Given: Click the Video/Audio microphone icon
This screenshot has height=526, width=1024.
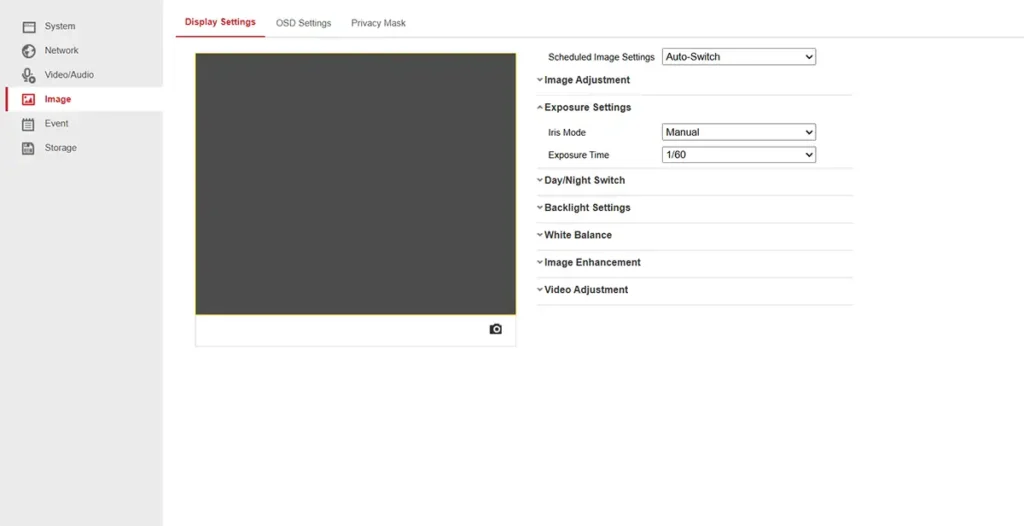Looking at the screenshot, I should coord(28,75).
